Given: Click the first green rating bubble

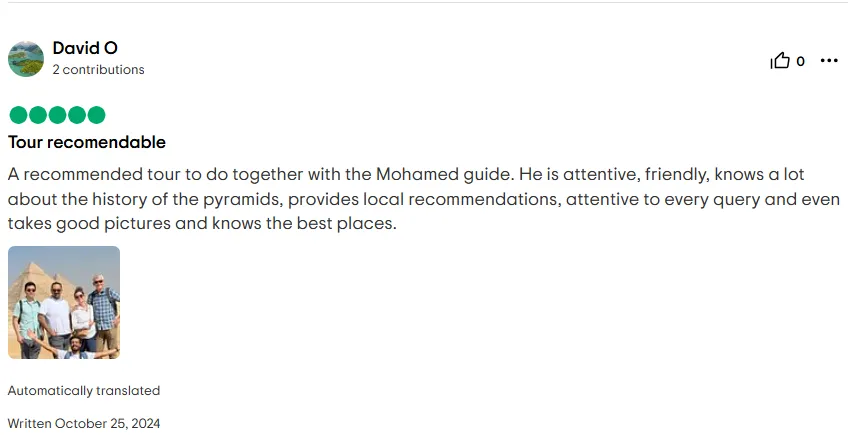Looking at the screenshot, I should (x=18, y=115).
